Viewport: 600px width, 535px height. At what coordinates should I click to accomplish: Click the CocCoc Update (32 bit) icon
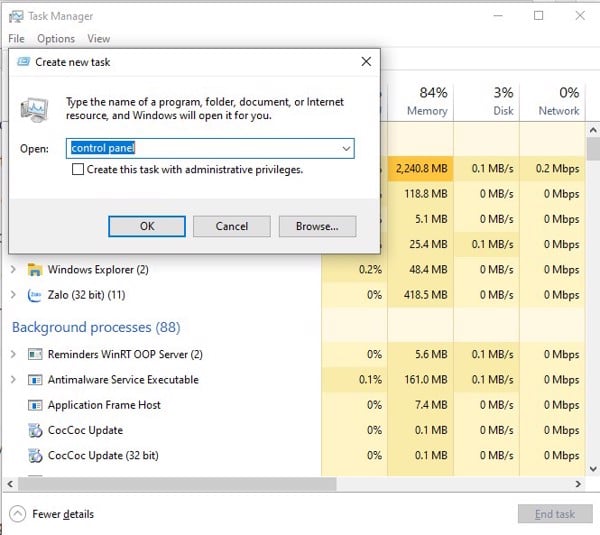(35, 455)
